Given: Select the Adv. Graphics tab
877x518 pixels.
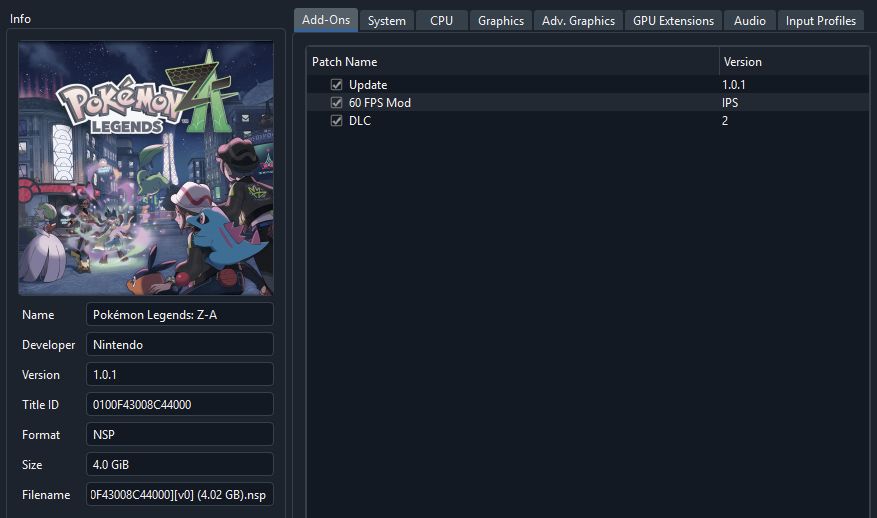Looking at the screenshot, I should tap(578, 21).
